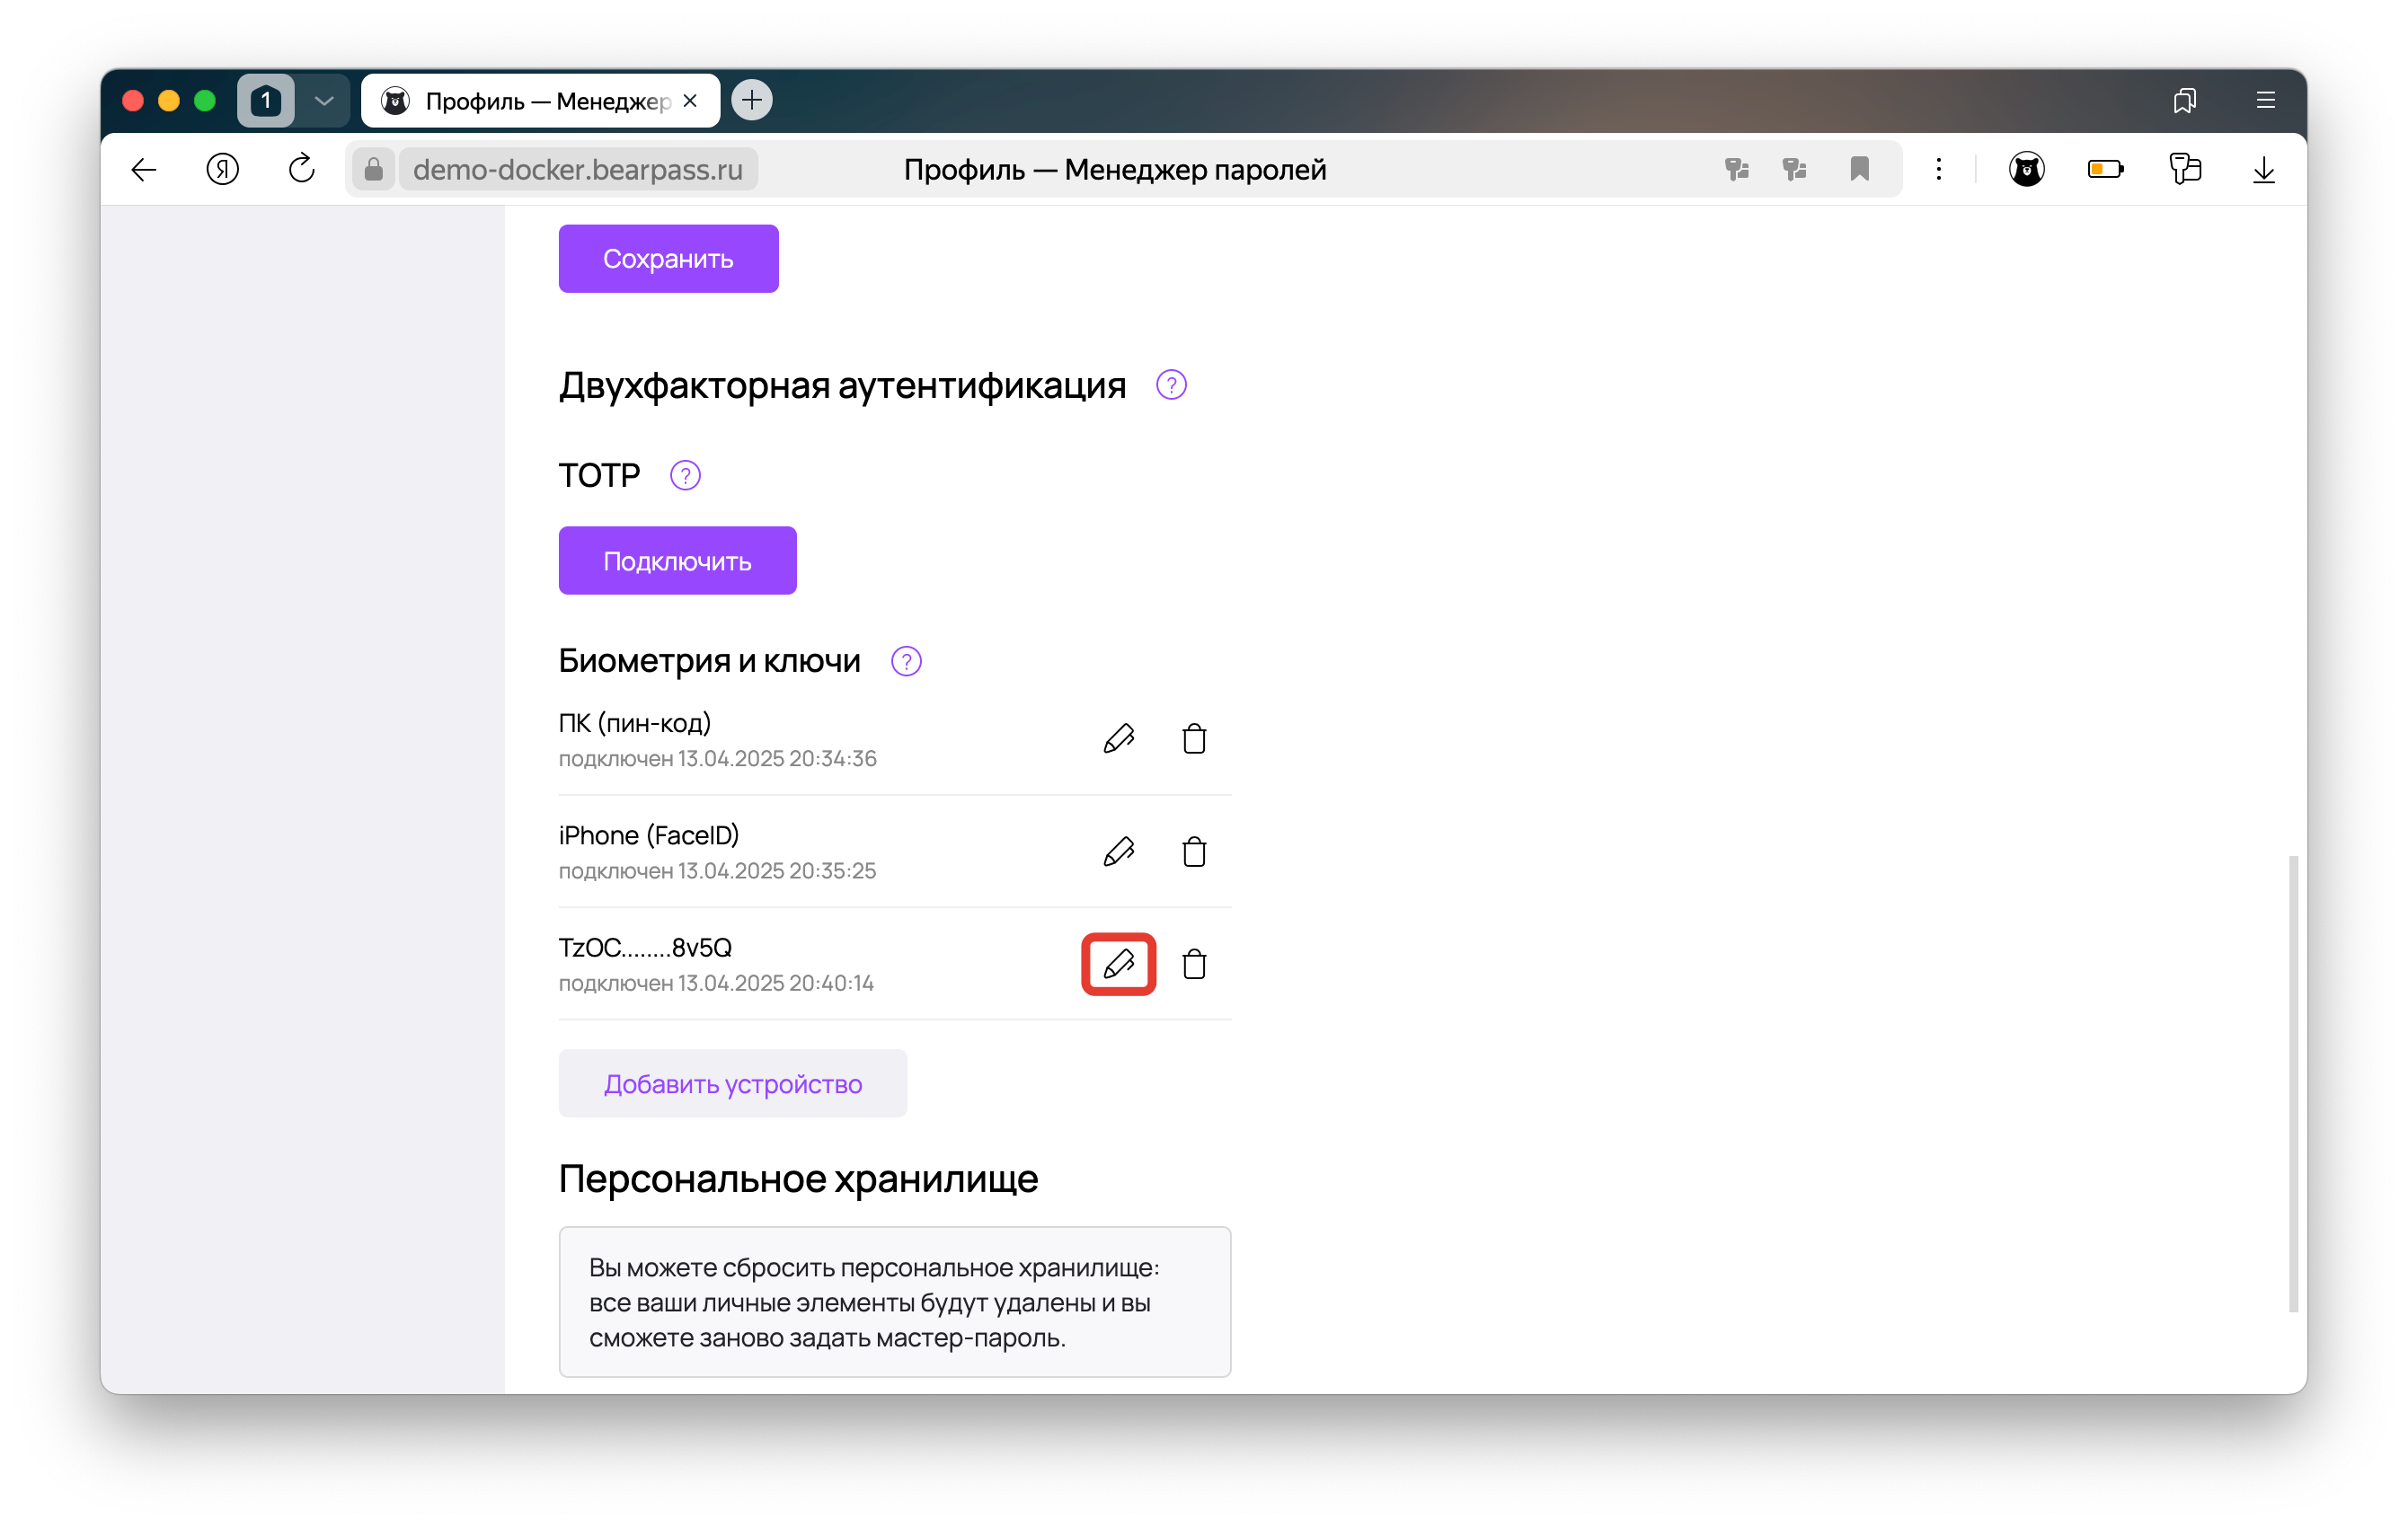Open help for "Двухфакторная аутентификация"

click(x=1170, y=384)
